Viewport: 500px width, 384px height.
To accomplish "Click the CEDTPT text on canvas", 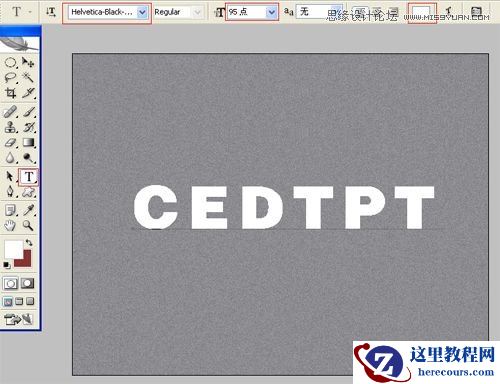I will click(x=284, y=207).
